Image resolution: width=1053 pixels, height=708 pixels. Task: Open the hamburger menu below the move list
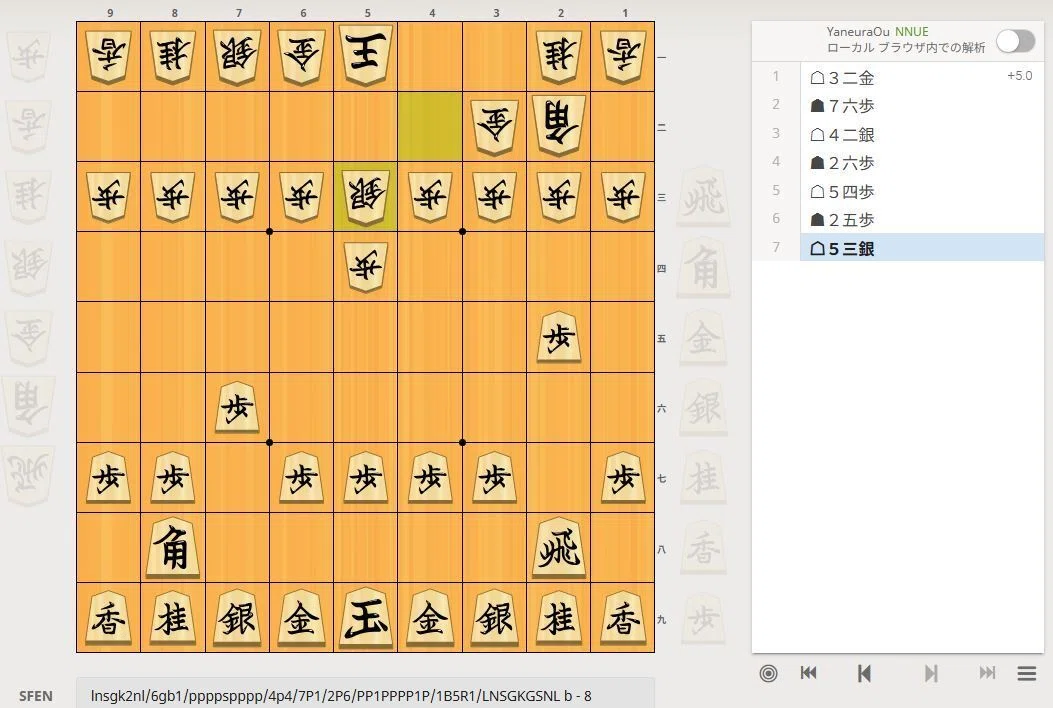(1027, 673)
